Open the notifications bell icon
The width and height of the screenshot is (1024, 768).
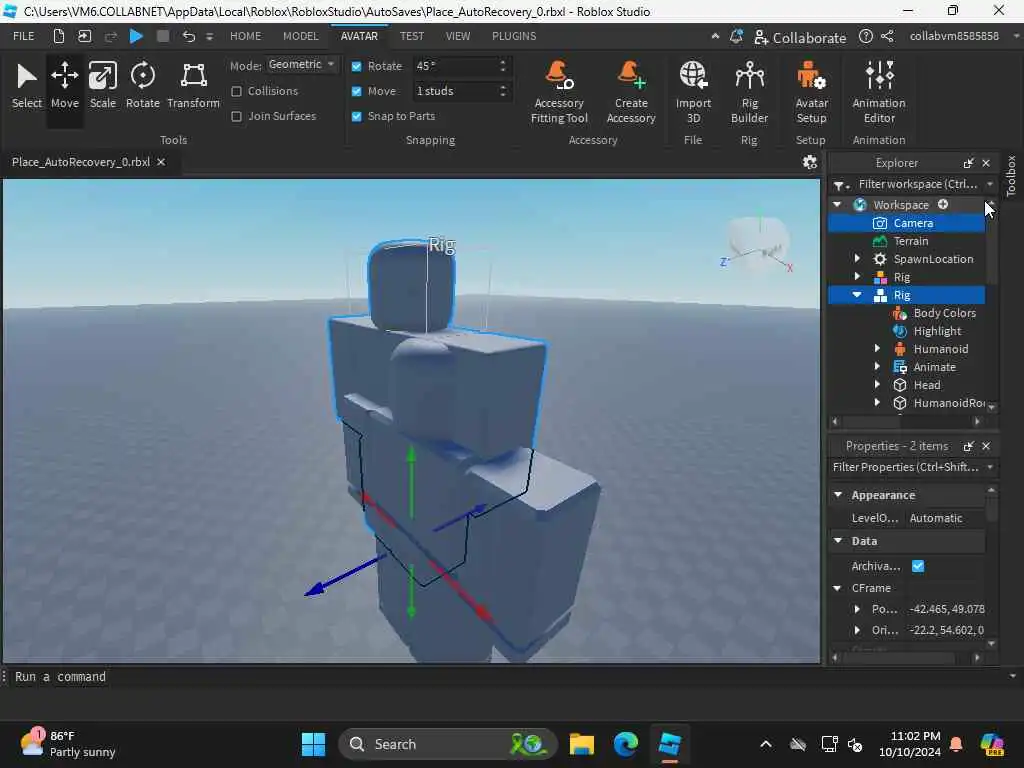pyautogui.click(x=736, y=37)
